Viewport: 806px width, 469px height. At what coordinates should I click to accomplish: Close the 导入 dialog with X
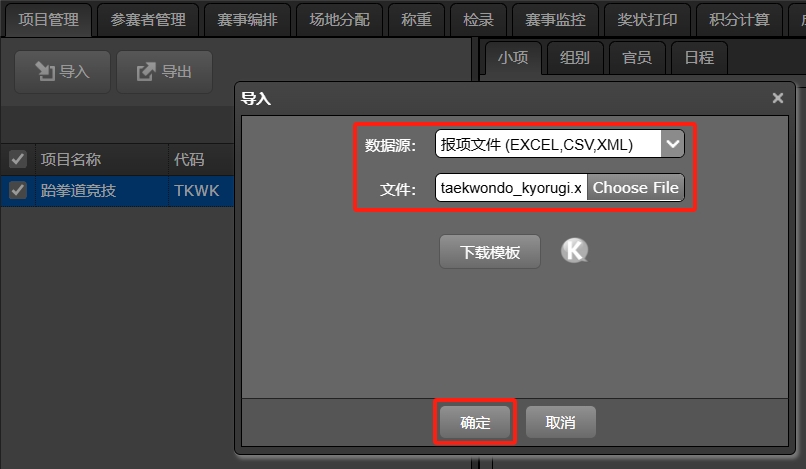778,98
